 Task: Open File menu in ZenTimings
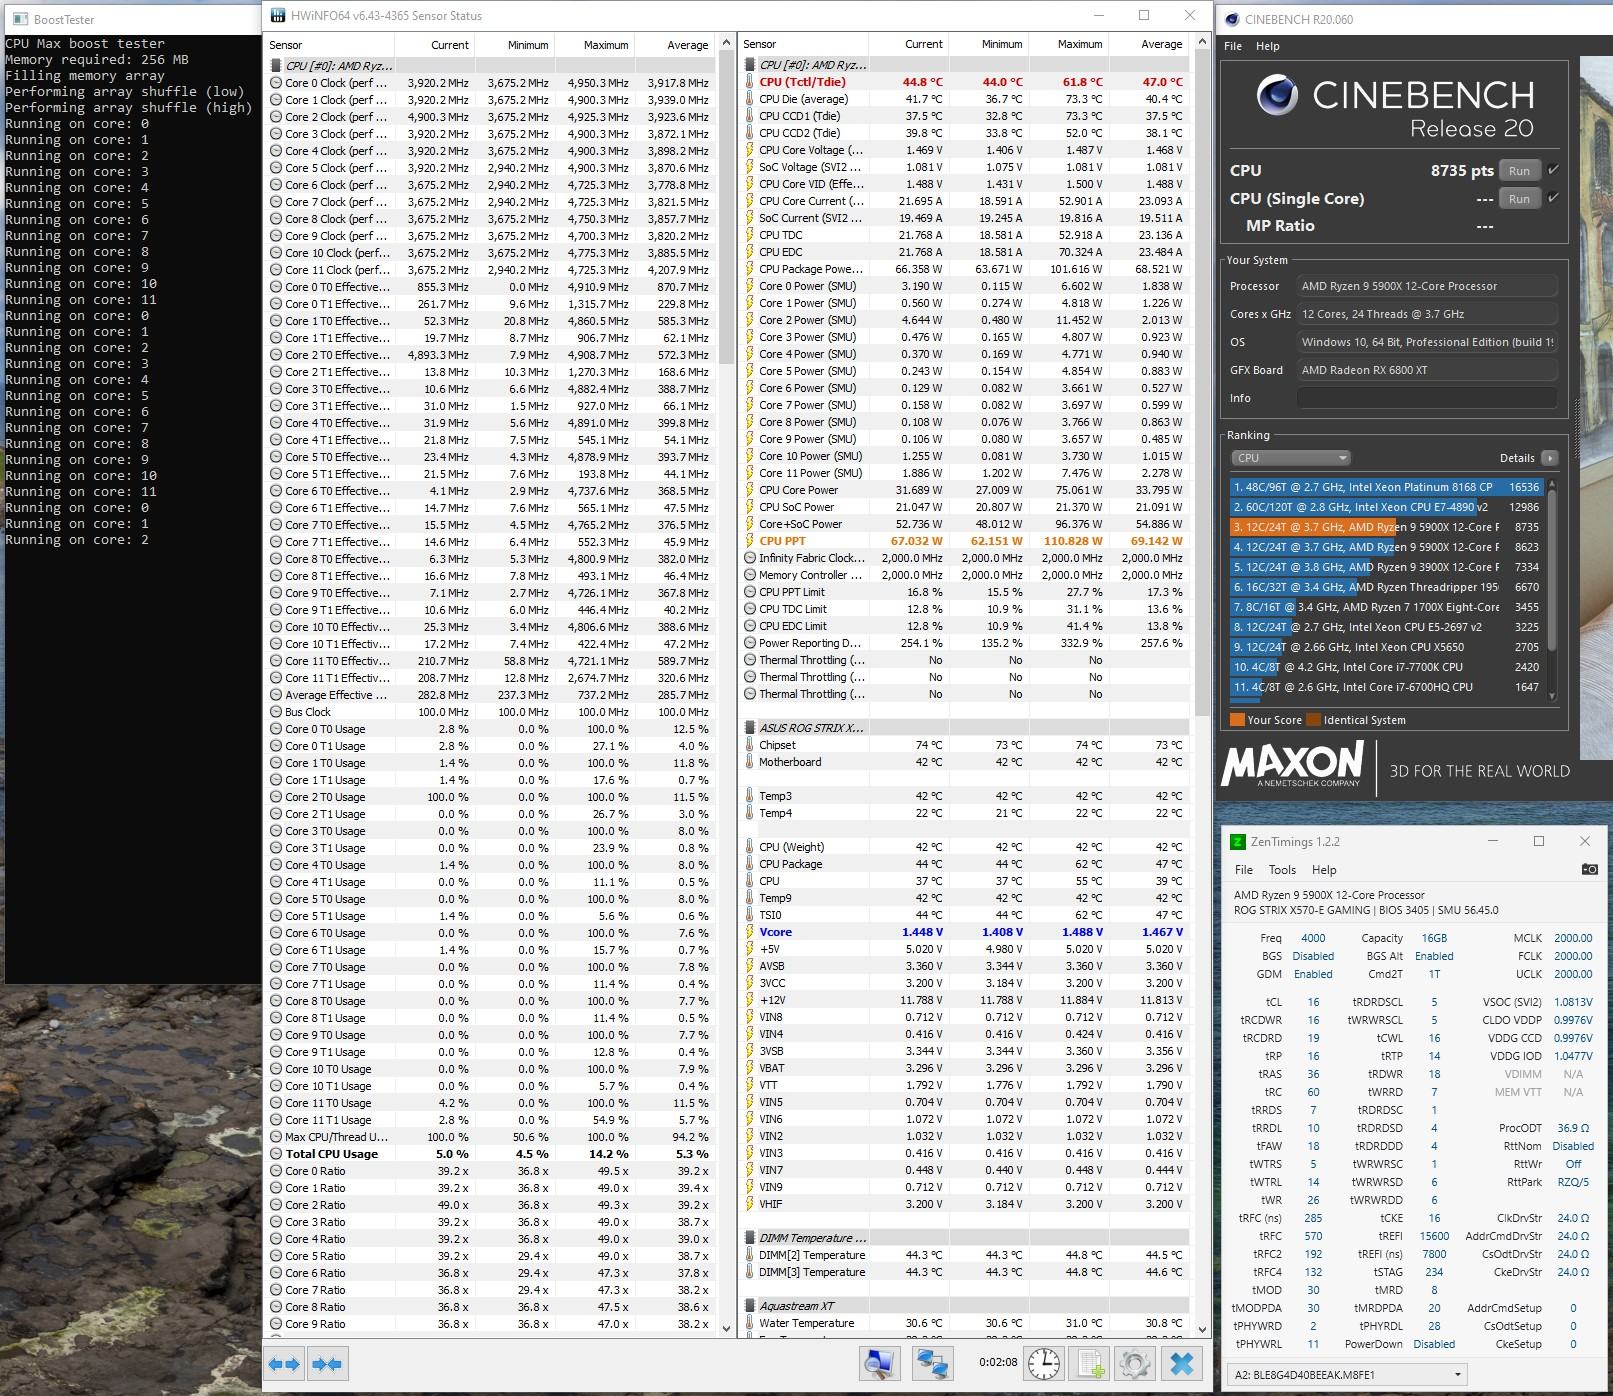click(x=1244, y=870)
